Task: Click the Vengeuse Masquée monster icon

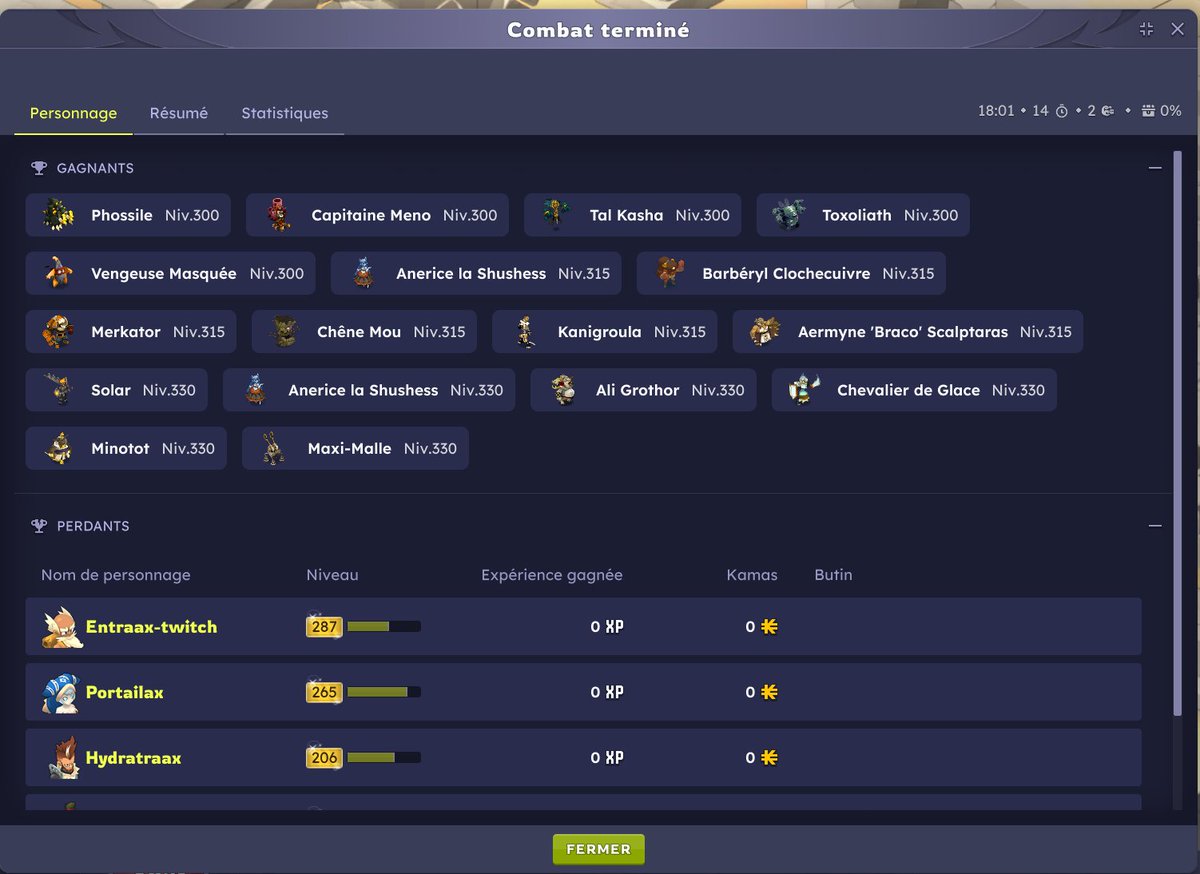Action: tap(59, 273)
